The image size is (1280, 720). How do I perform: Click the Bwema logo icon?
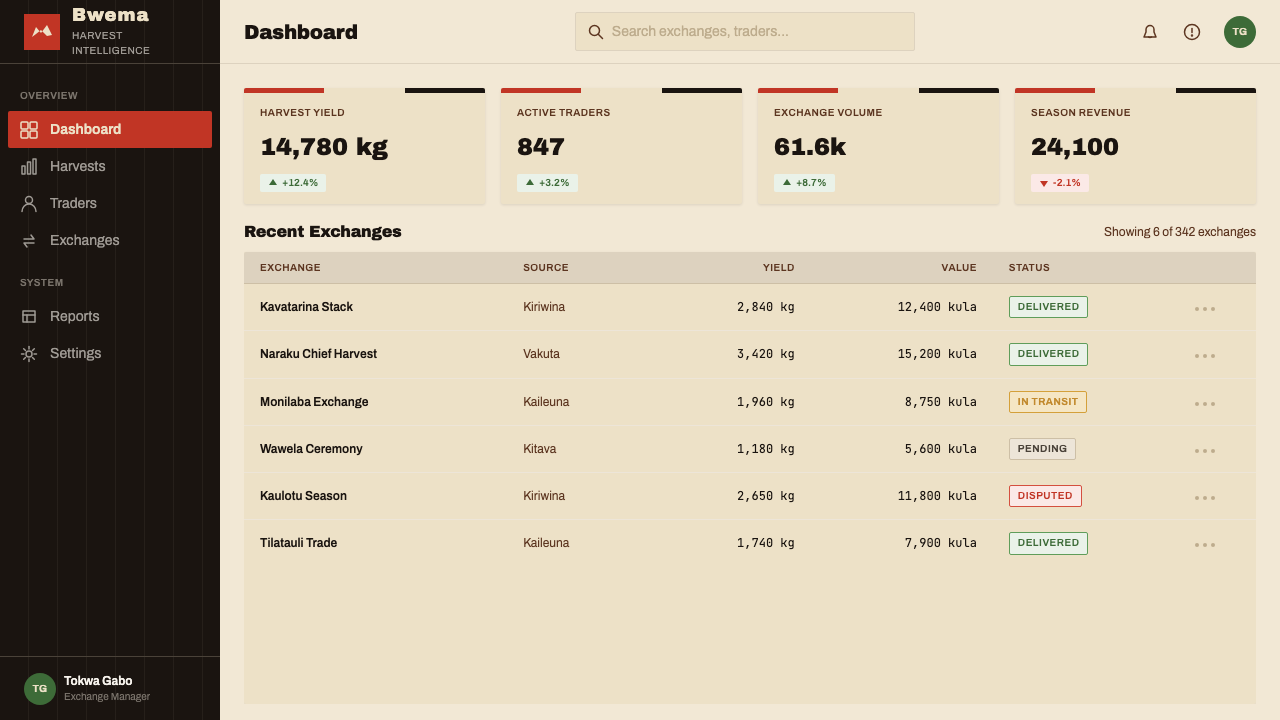42,32
